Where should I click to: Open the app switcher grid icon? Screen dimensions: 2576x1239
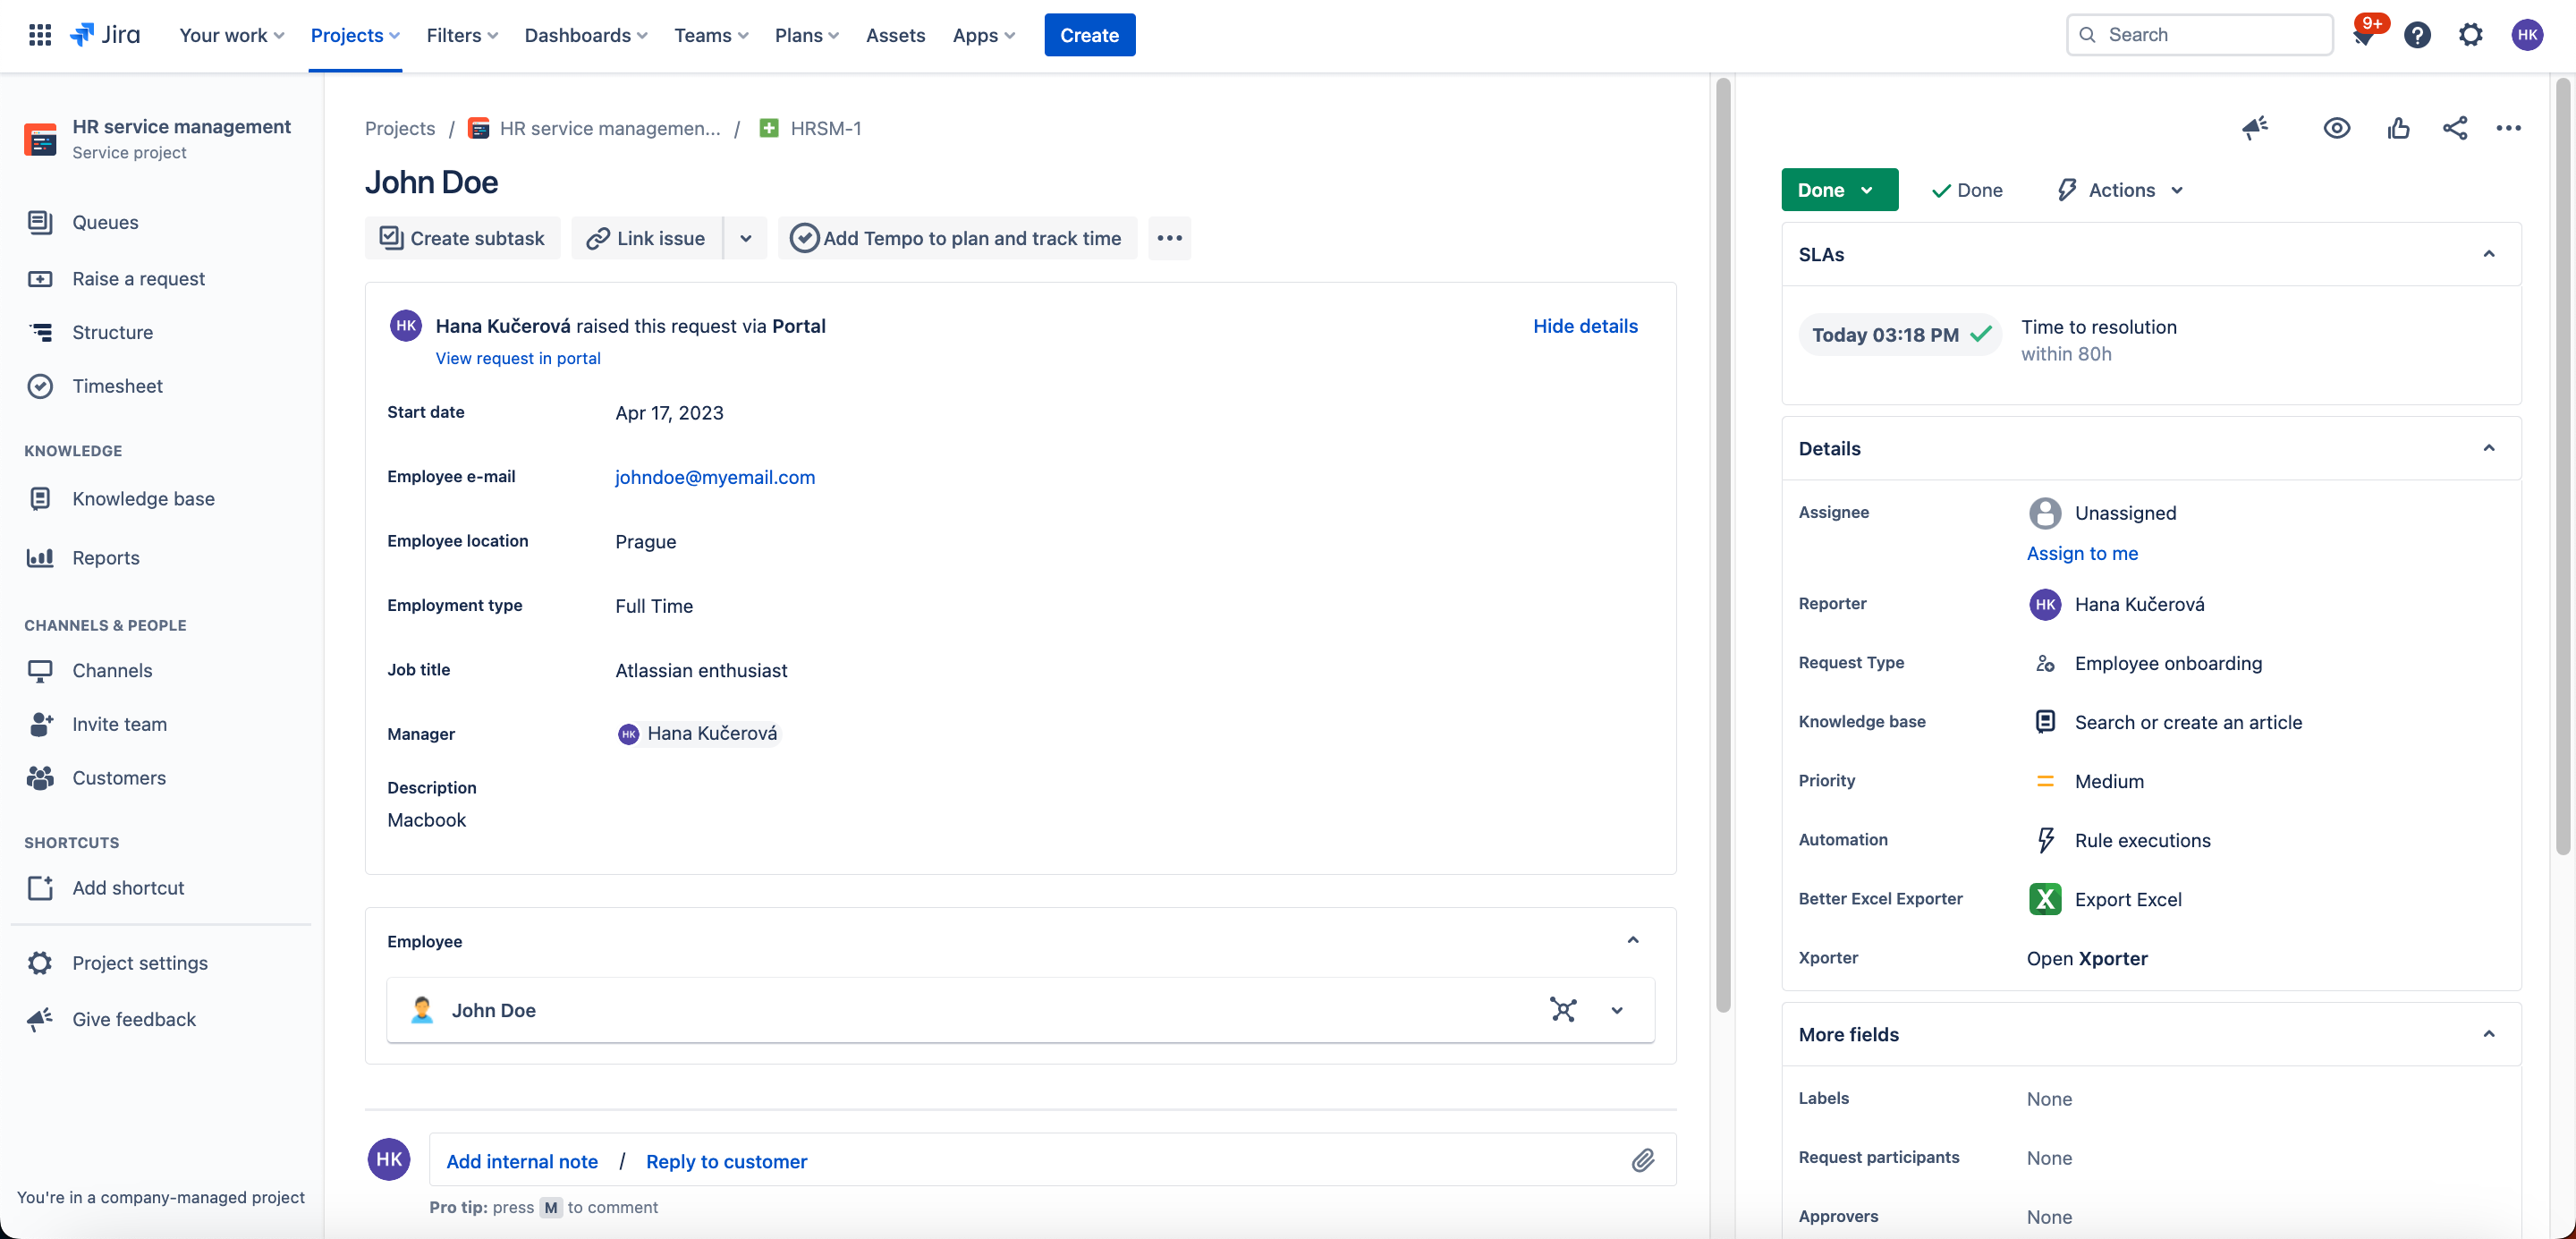click(x=40, y=35)
